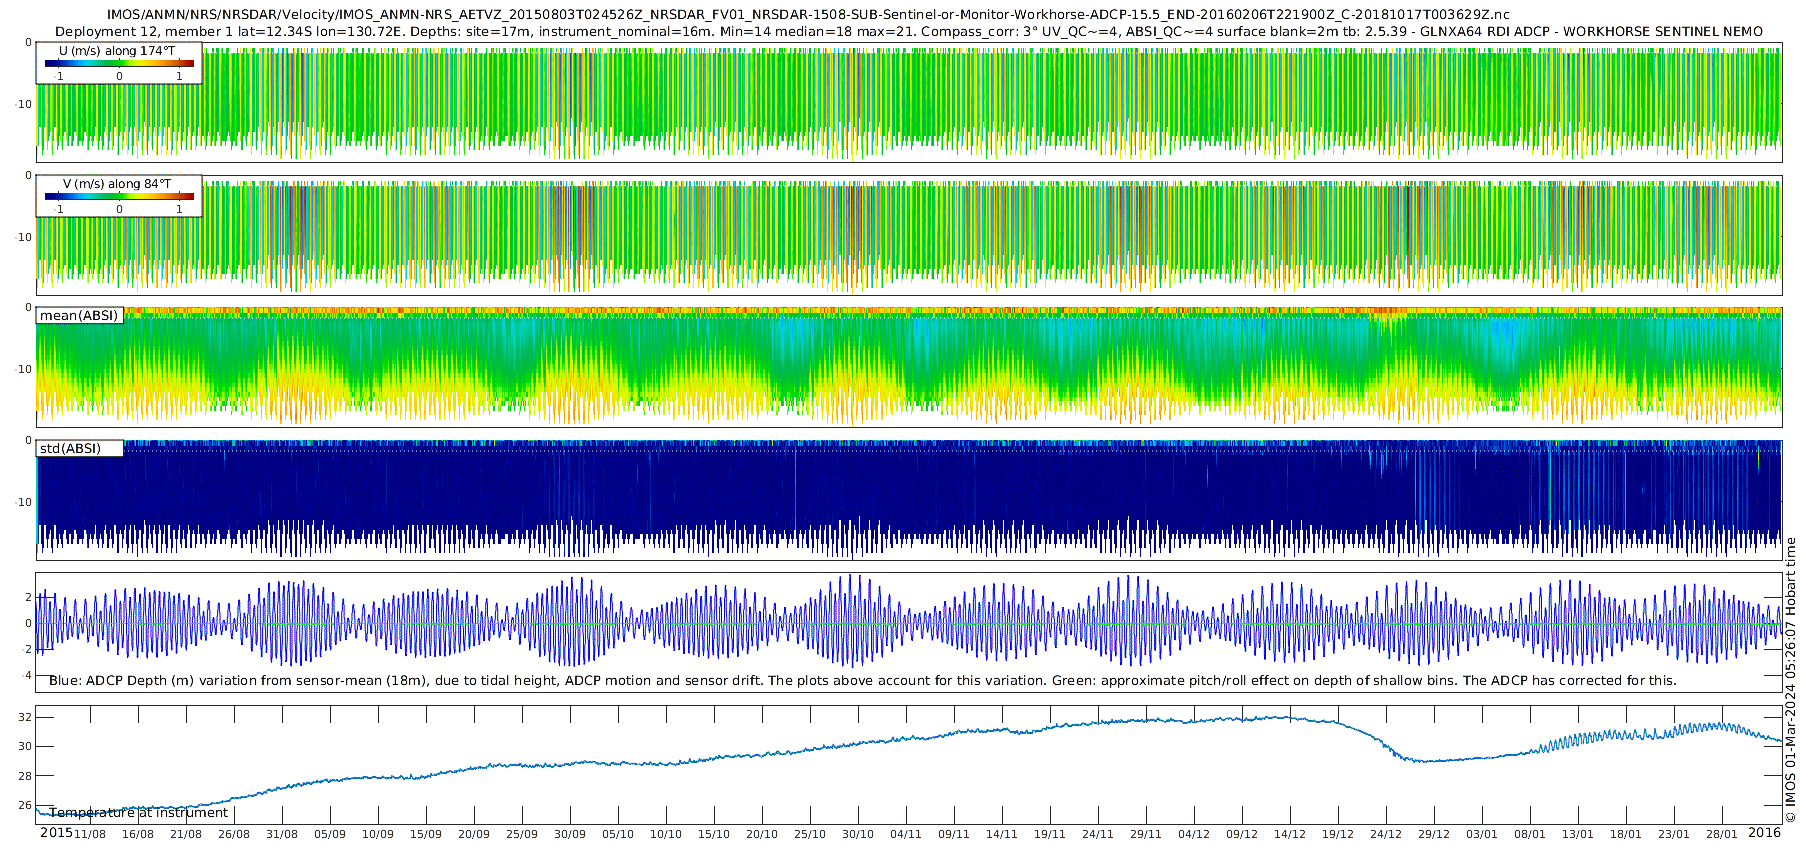1800x850 pixels.
Task: Click the 04/11 date tick label
Action: [x=906, y=834]
